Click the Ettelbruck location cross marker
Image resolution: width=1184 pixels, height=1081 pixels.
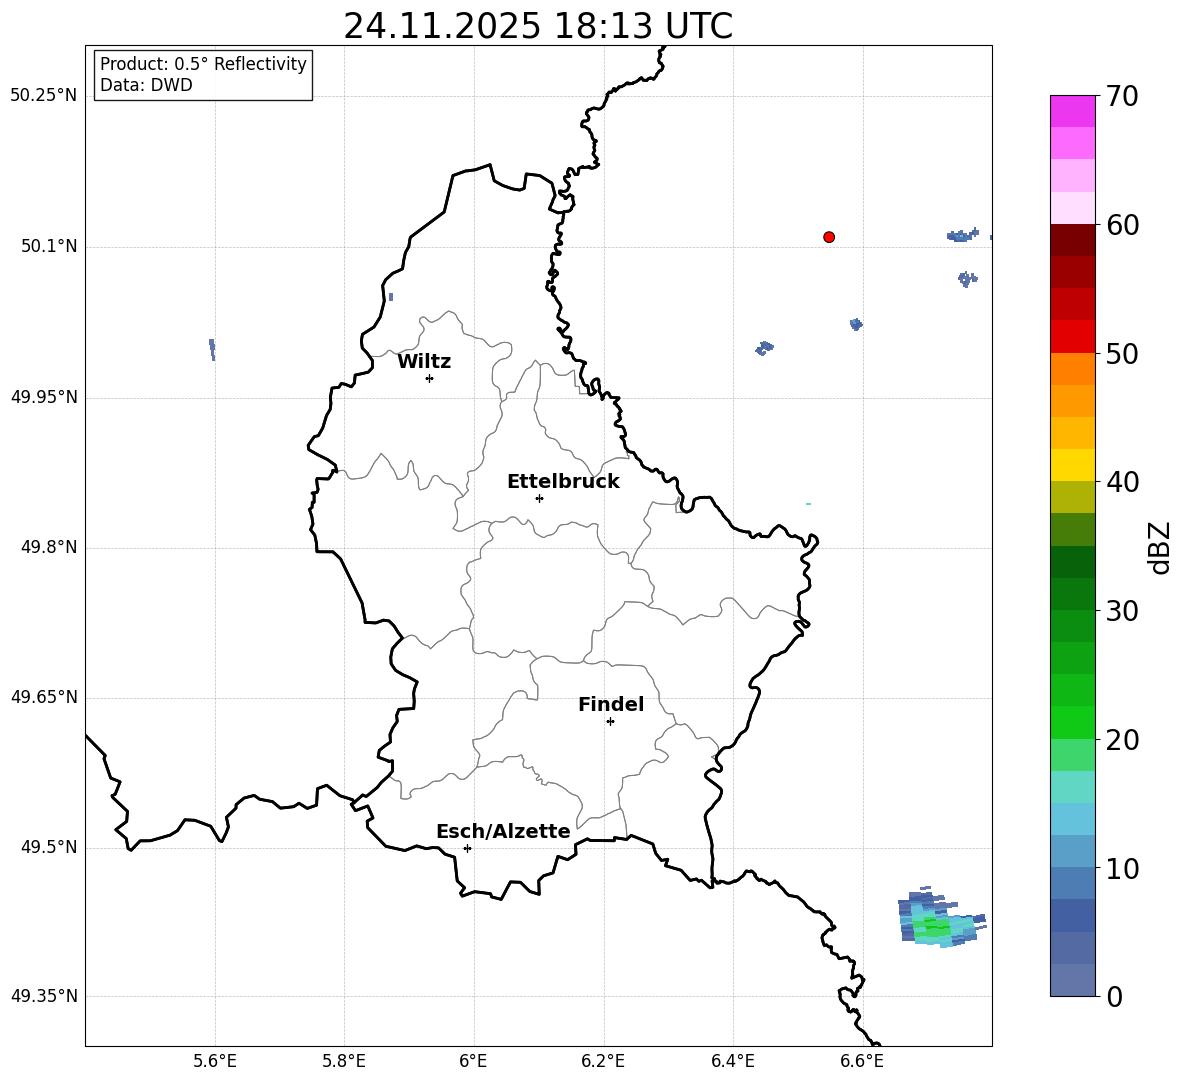pyautogui.click(x=539, y=498)
